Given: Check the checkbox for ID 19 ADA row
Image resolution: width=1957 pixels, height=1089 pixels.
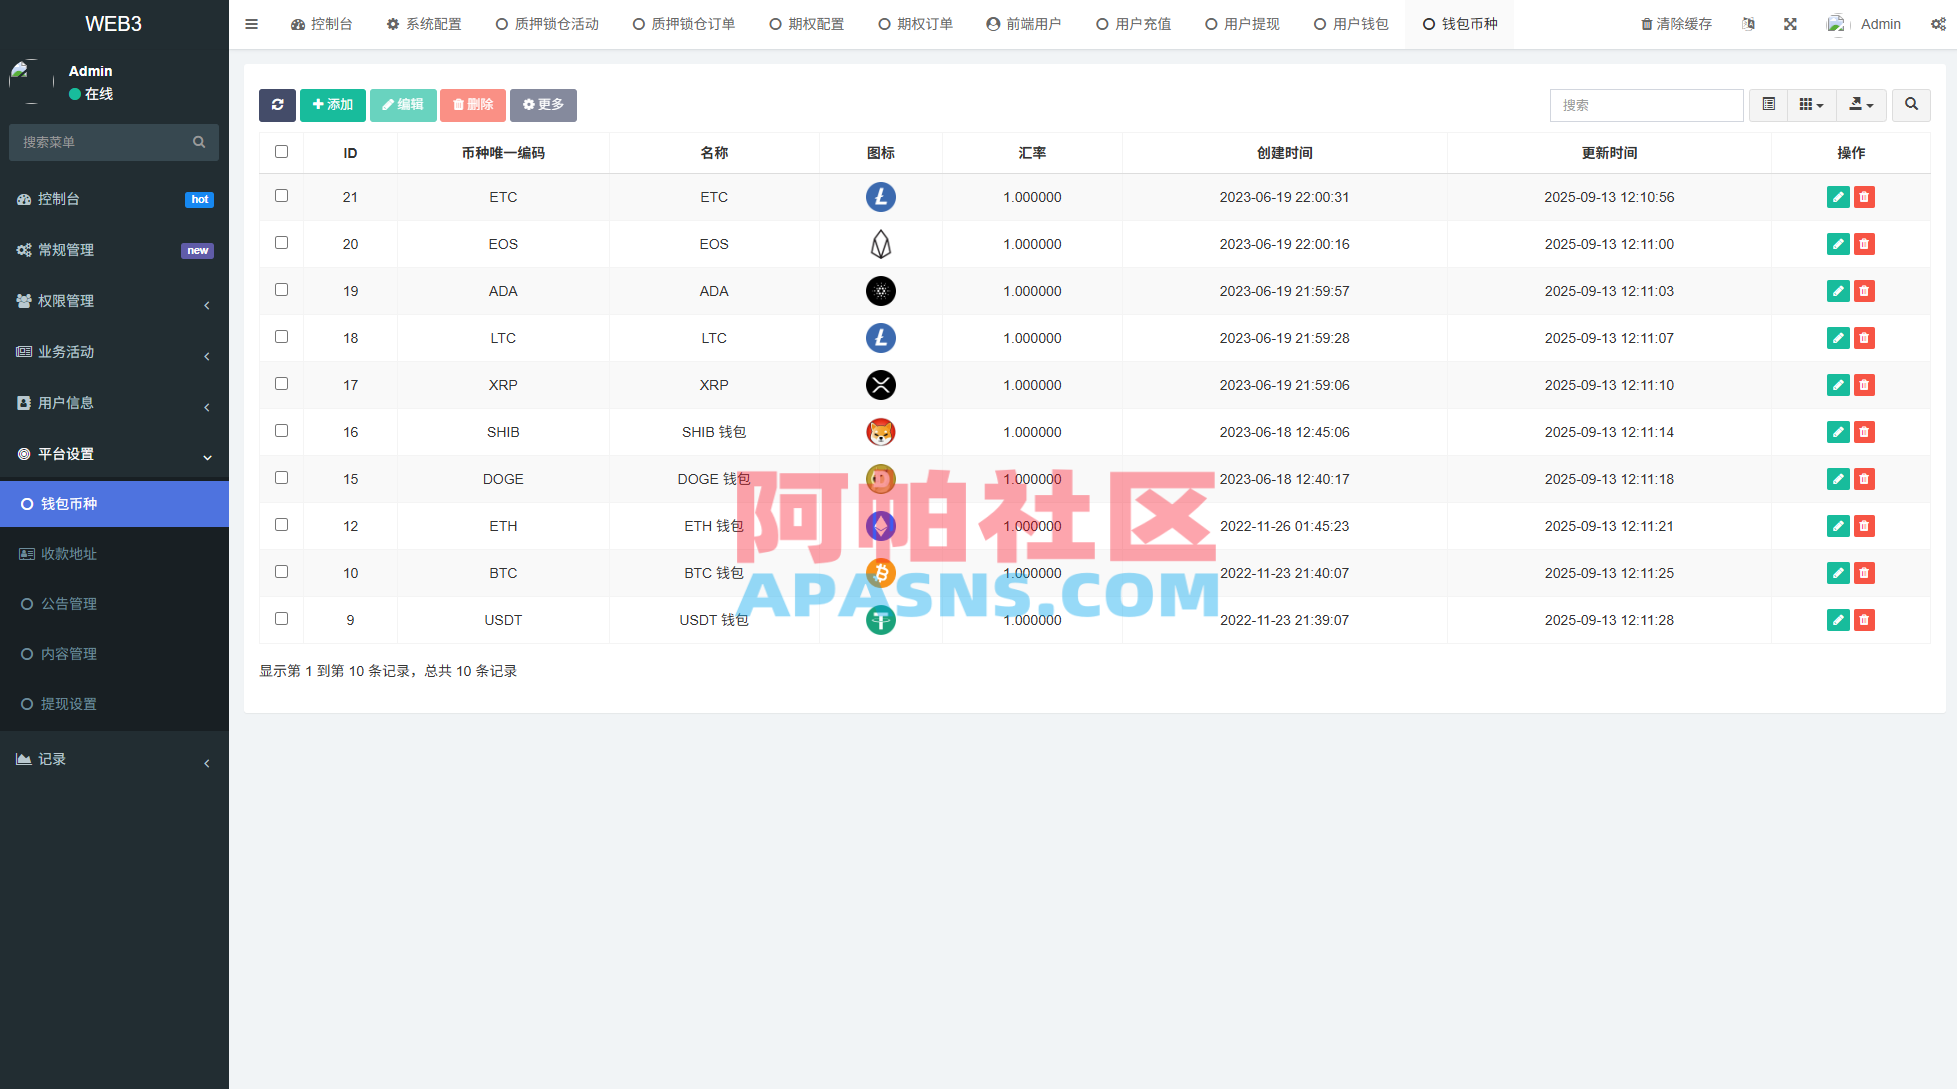Looking at the screenshot, I should click(281, 290).
